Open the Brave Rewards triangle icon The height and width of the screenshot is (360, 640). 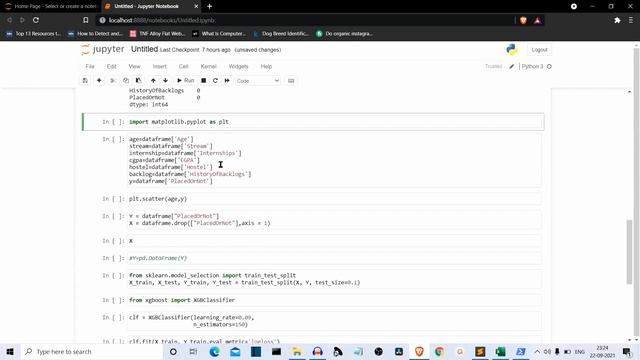click(538, 20)
